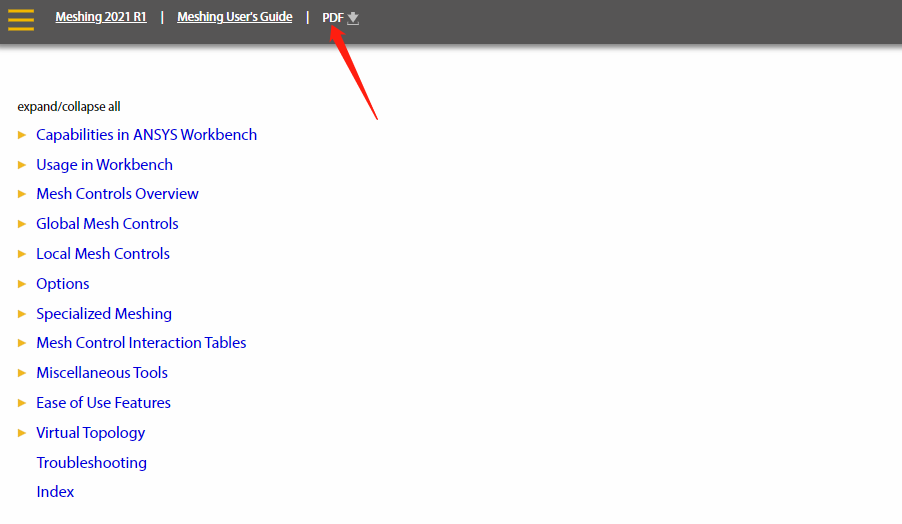Expand the Global Mesh Controls triangle
902x524 pixels.
pos(22,224)
